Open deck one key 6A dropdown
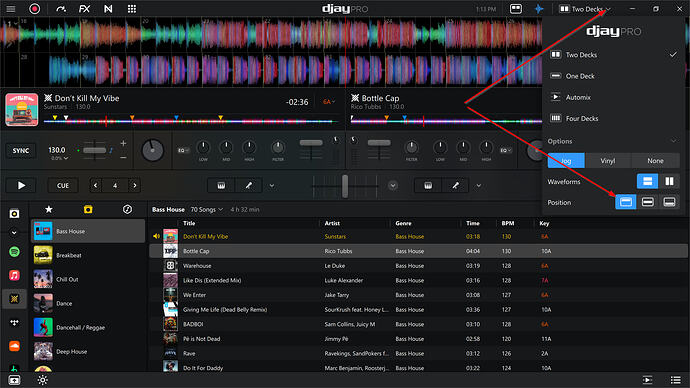Image resolution: width=690 pixels, height=388 pixels. tap(329, 102)
